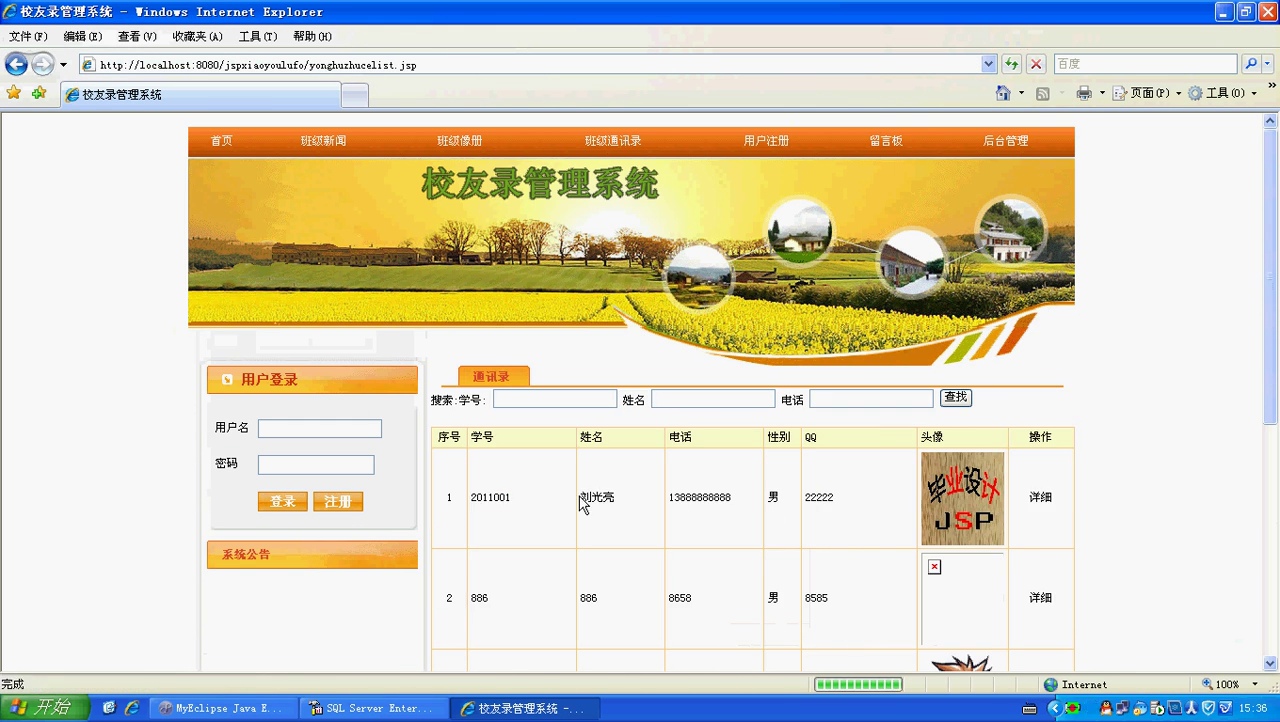Expand the address bar history dropdown
1280x722 pixels.
coord(989,64)
